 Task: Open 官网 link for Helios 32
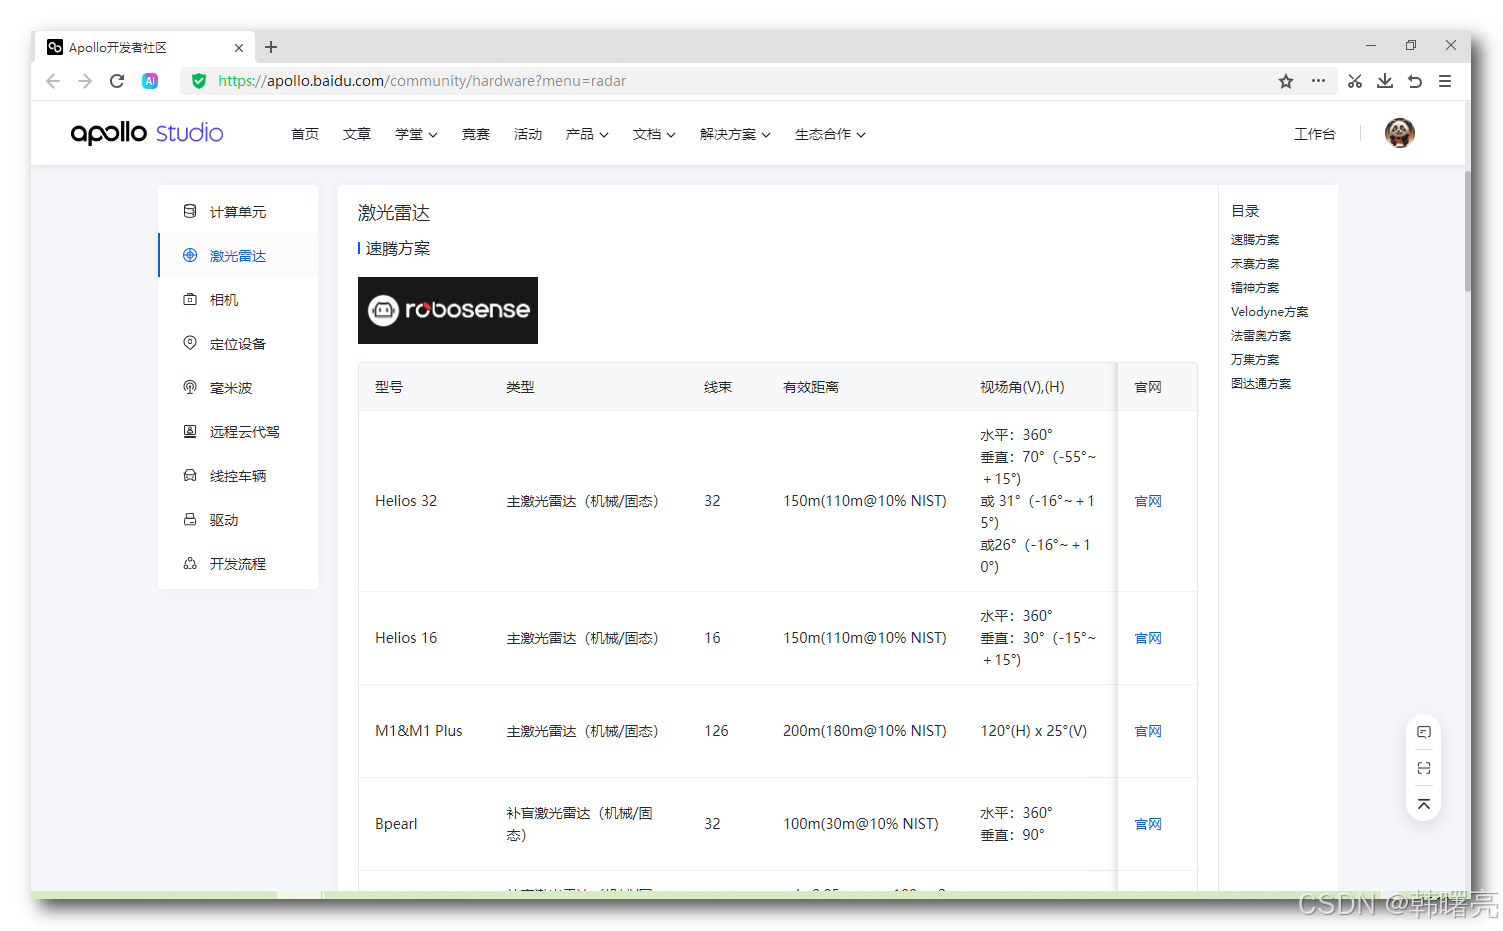[x=1148, y=501]
